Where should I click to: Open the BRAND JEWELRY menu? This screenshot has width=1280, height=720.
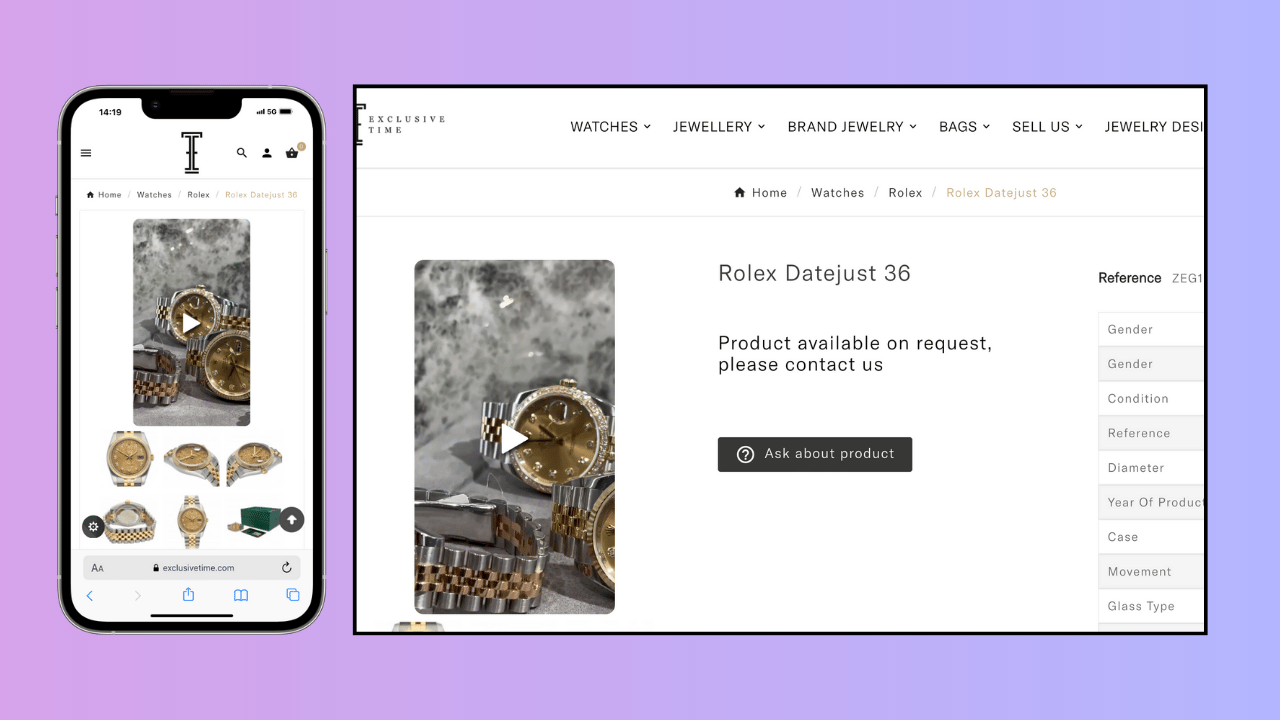tap(852, 127)
